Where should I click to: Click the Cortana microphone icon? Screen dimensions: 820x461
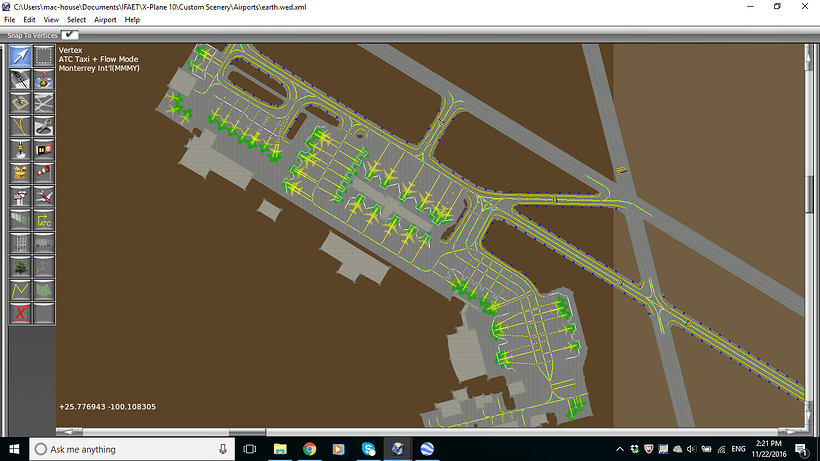(x=223, y=449)
